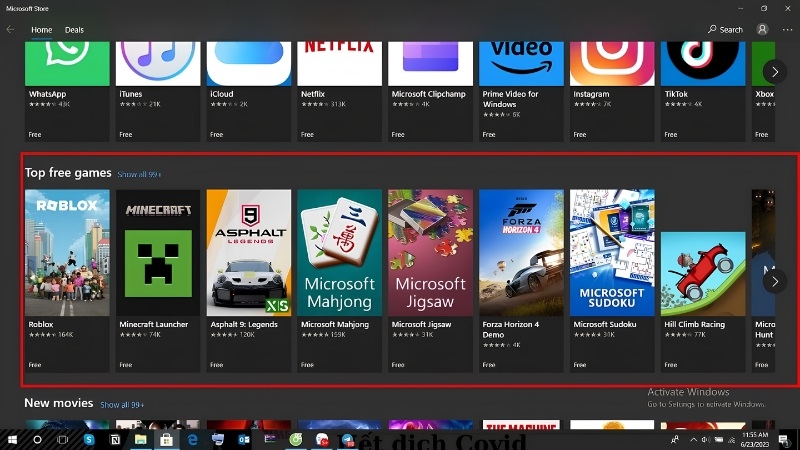Viewport: 800px width, 450px height.
Task: Open Outlook from the taskbar
Action: click(244, 439)
